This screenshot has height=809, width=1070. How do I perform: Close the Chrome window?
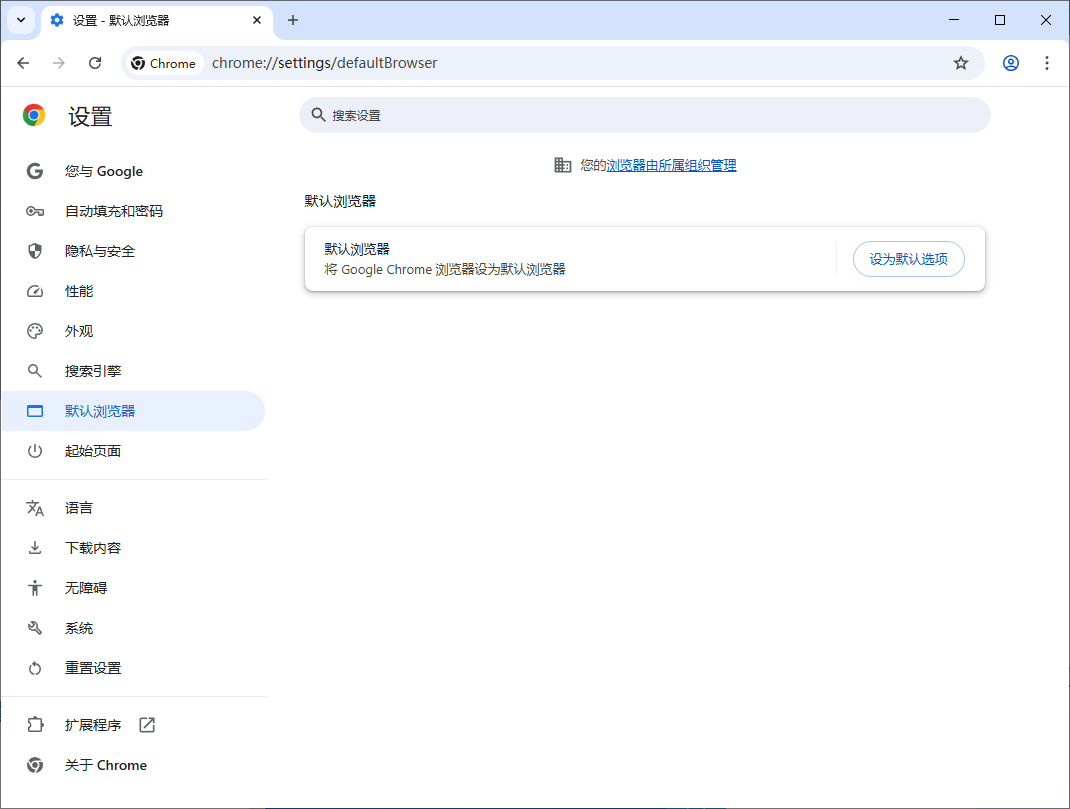(x=1045, y=20)
